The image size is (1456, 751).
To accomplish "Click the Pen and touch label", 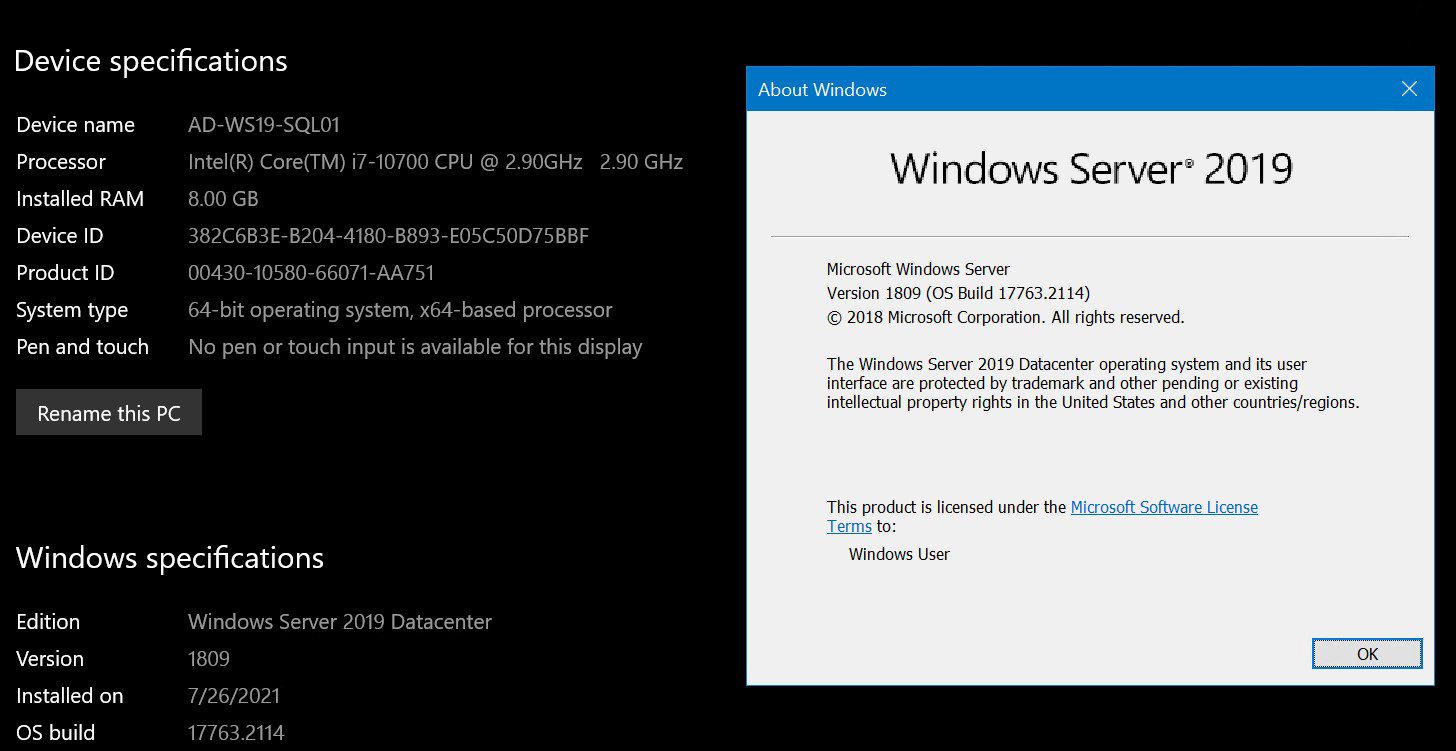I will click(x=82, y=347).
